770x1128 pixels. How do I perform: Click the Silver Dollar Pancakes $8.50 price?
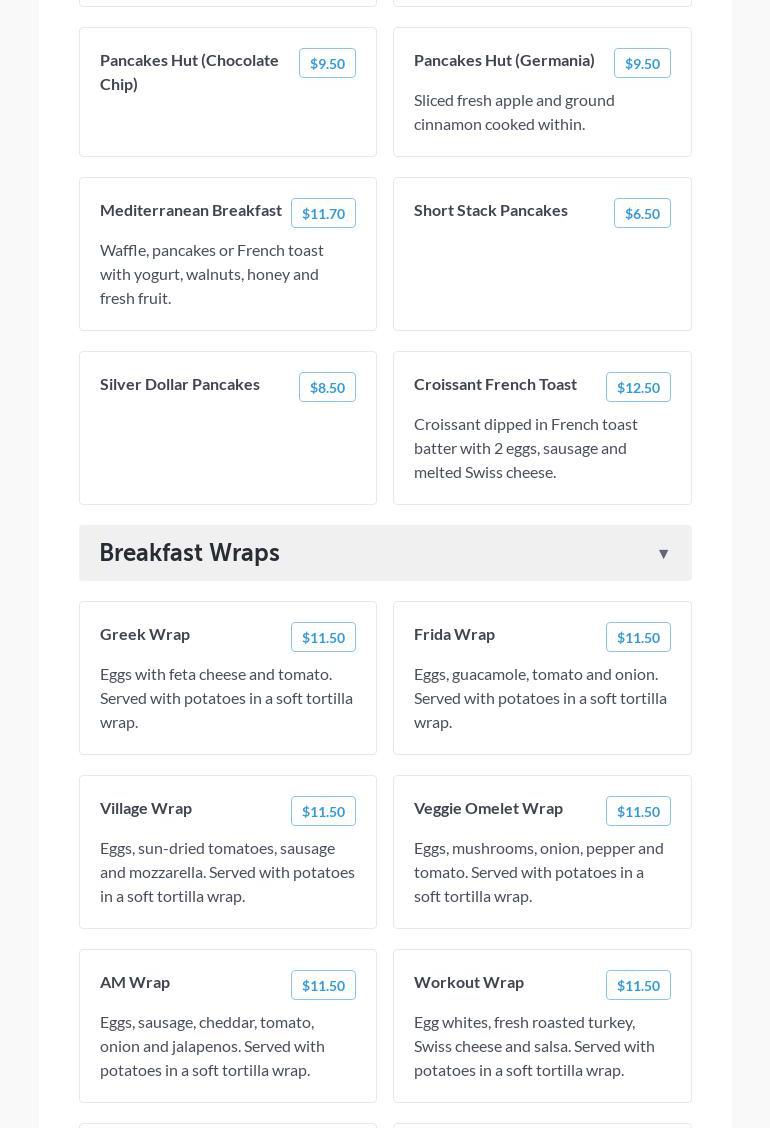pyautogui.click(x=327, y=387)
